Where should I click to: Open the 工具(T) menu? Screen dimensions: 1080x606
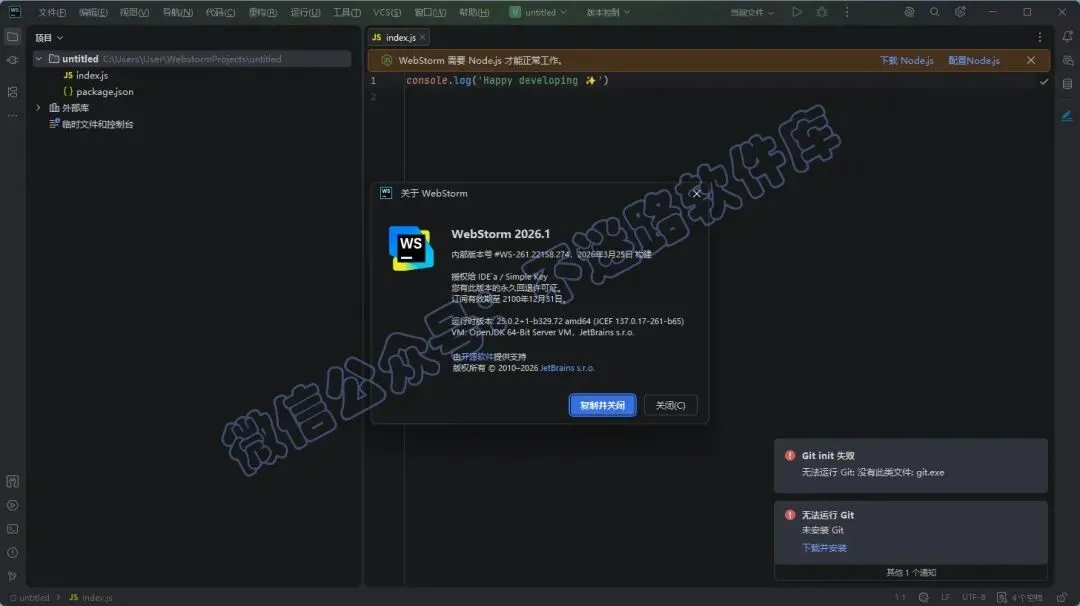tap(346, 12)
